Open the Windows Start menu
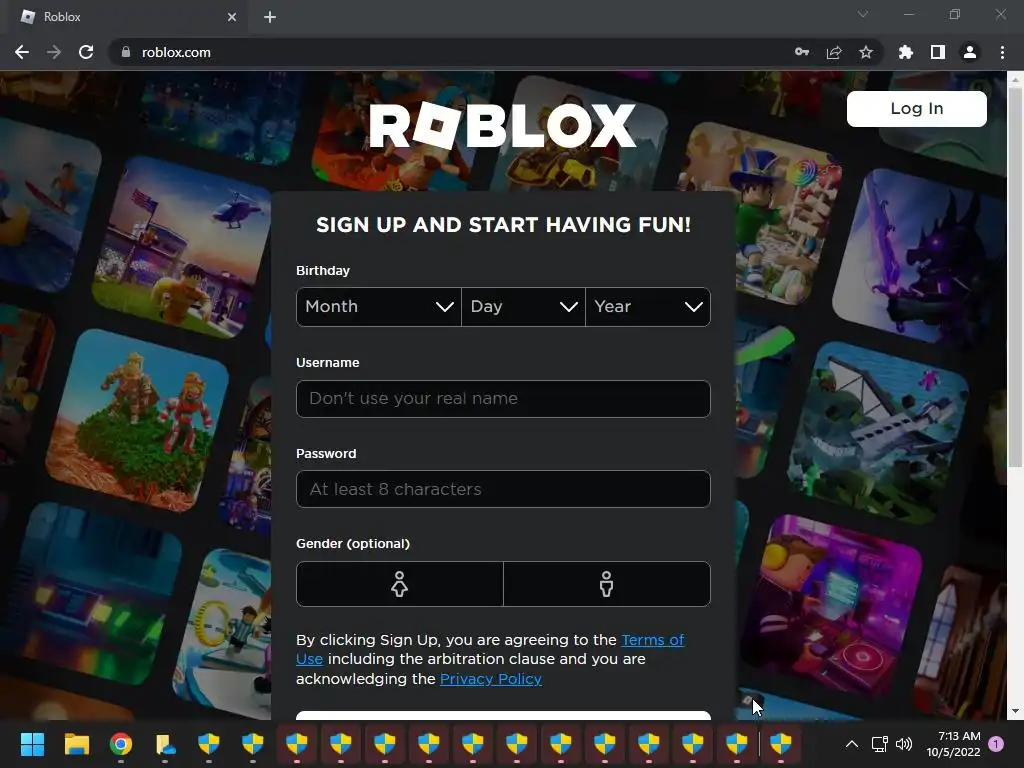This screenshot has height=768, width=1024. click(x=32, y=744)
